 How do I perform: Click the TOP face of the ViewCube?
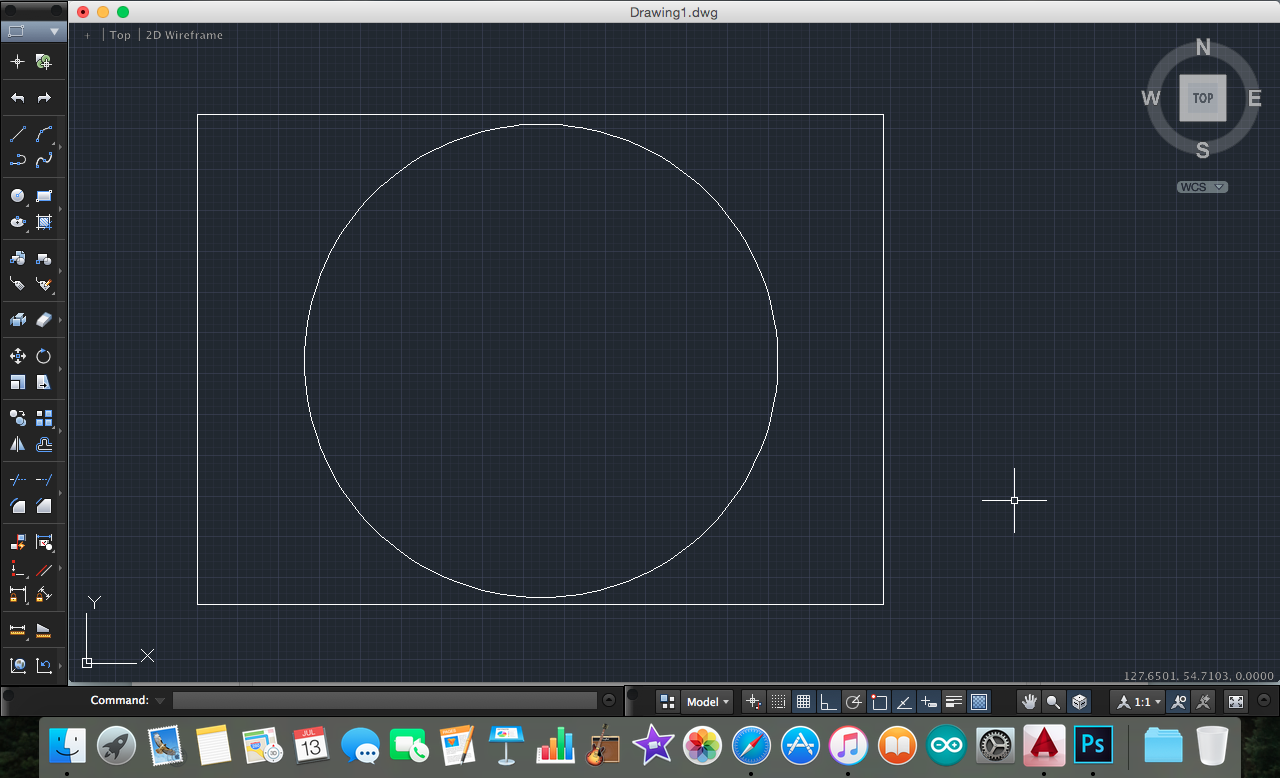point(1203,98)
